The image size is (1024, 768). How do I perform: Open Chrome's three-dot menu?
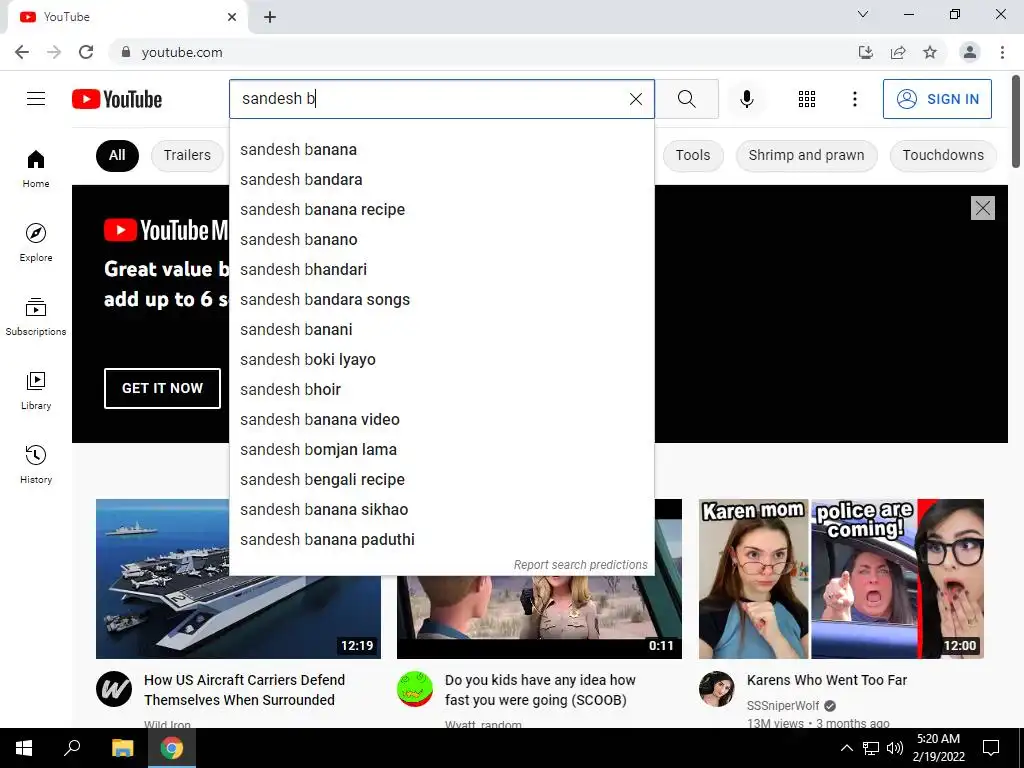1002,52
